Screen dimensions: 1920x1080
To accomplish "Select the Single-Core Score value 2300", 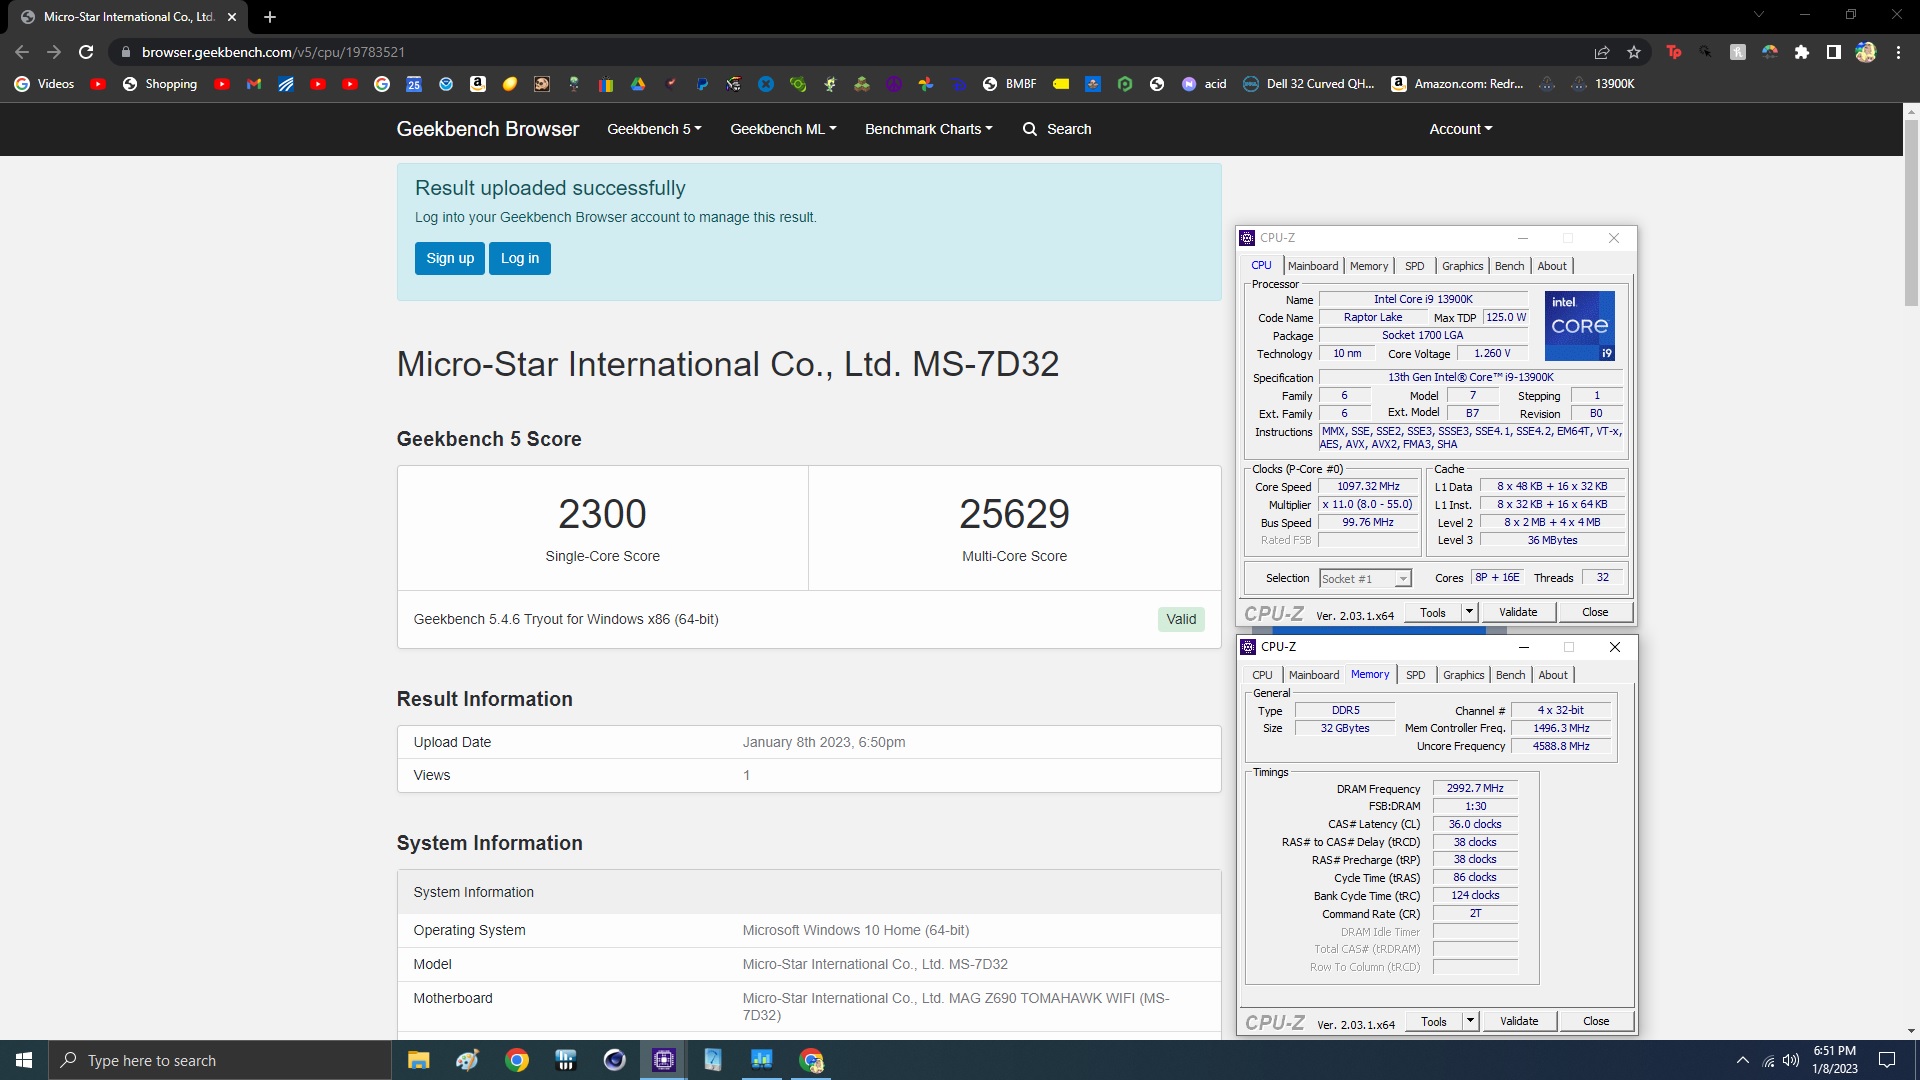I will (602, 514).
